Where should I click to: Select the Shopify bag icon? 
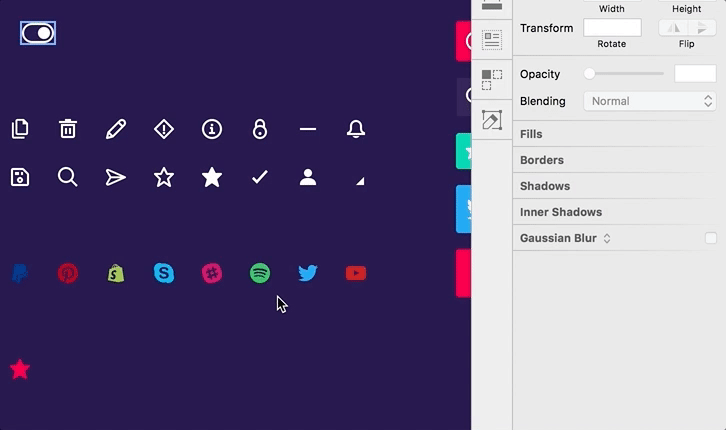pos(116,274)
